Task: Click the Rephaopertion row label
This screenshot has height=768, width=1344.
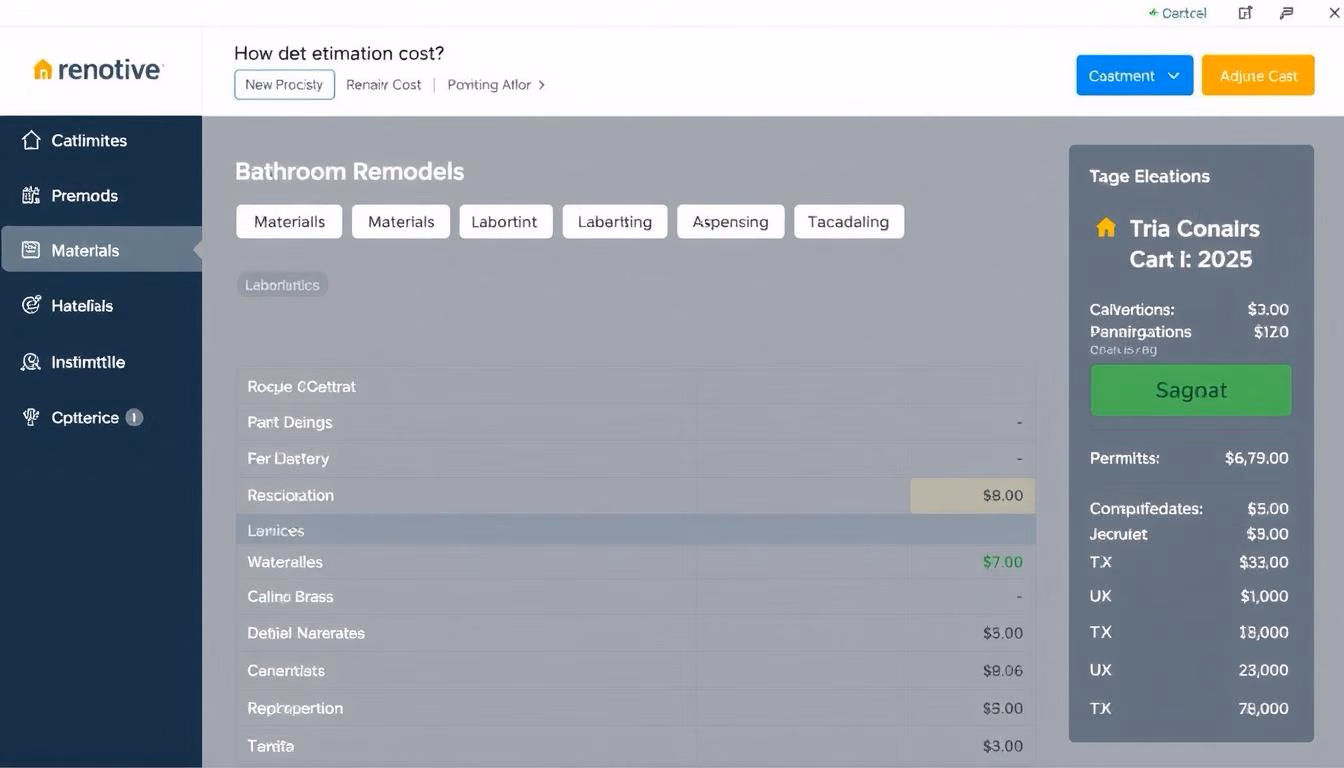Action: (x=295, y=708)
